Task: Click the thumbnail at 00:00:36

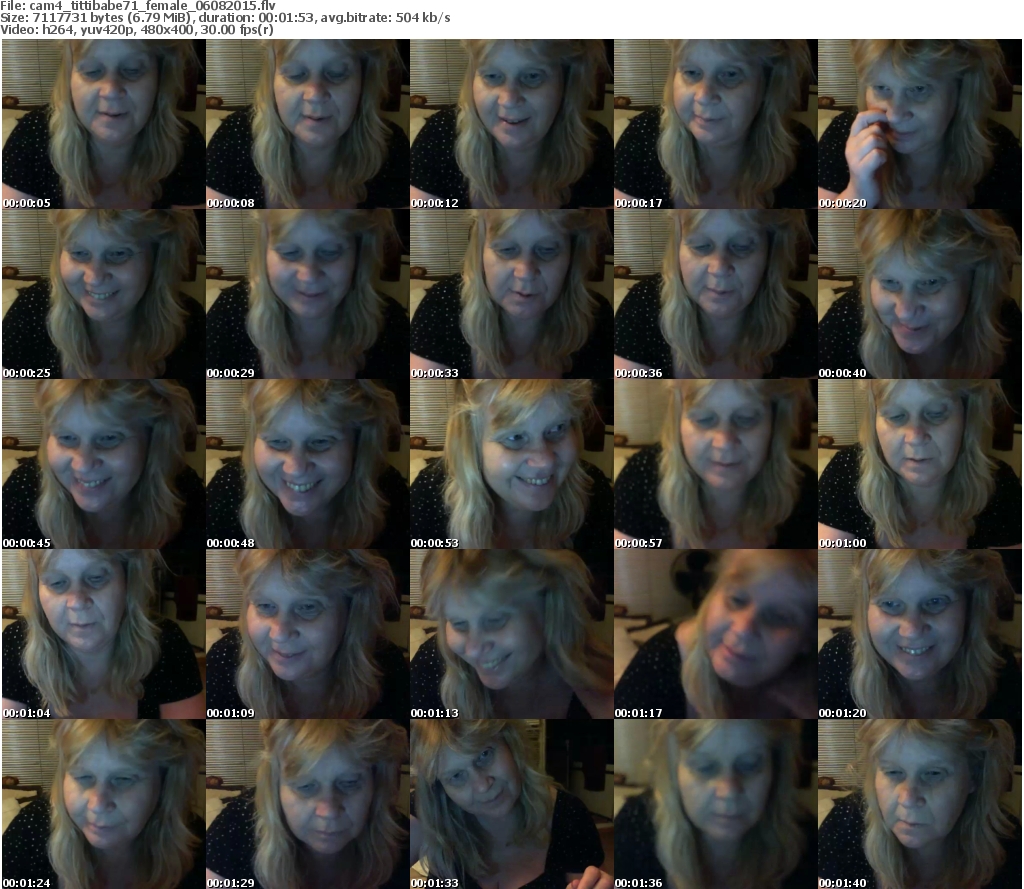Action: point(716,294)
